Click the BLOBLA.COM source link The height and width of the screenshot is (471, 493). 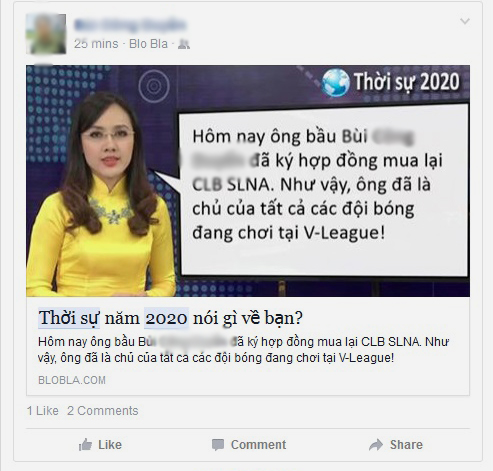click(x=72, y=380)
